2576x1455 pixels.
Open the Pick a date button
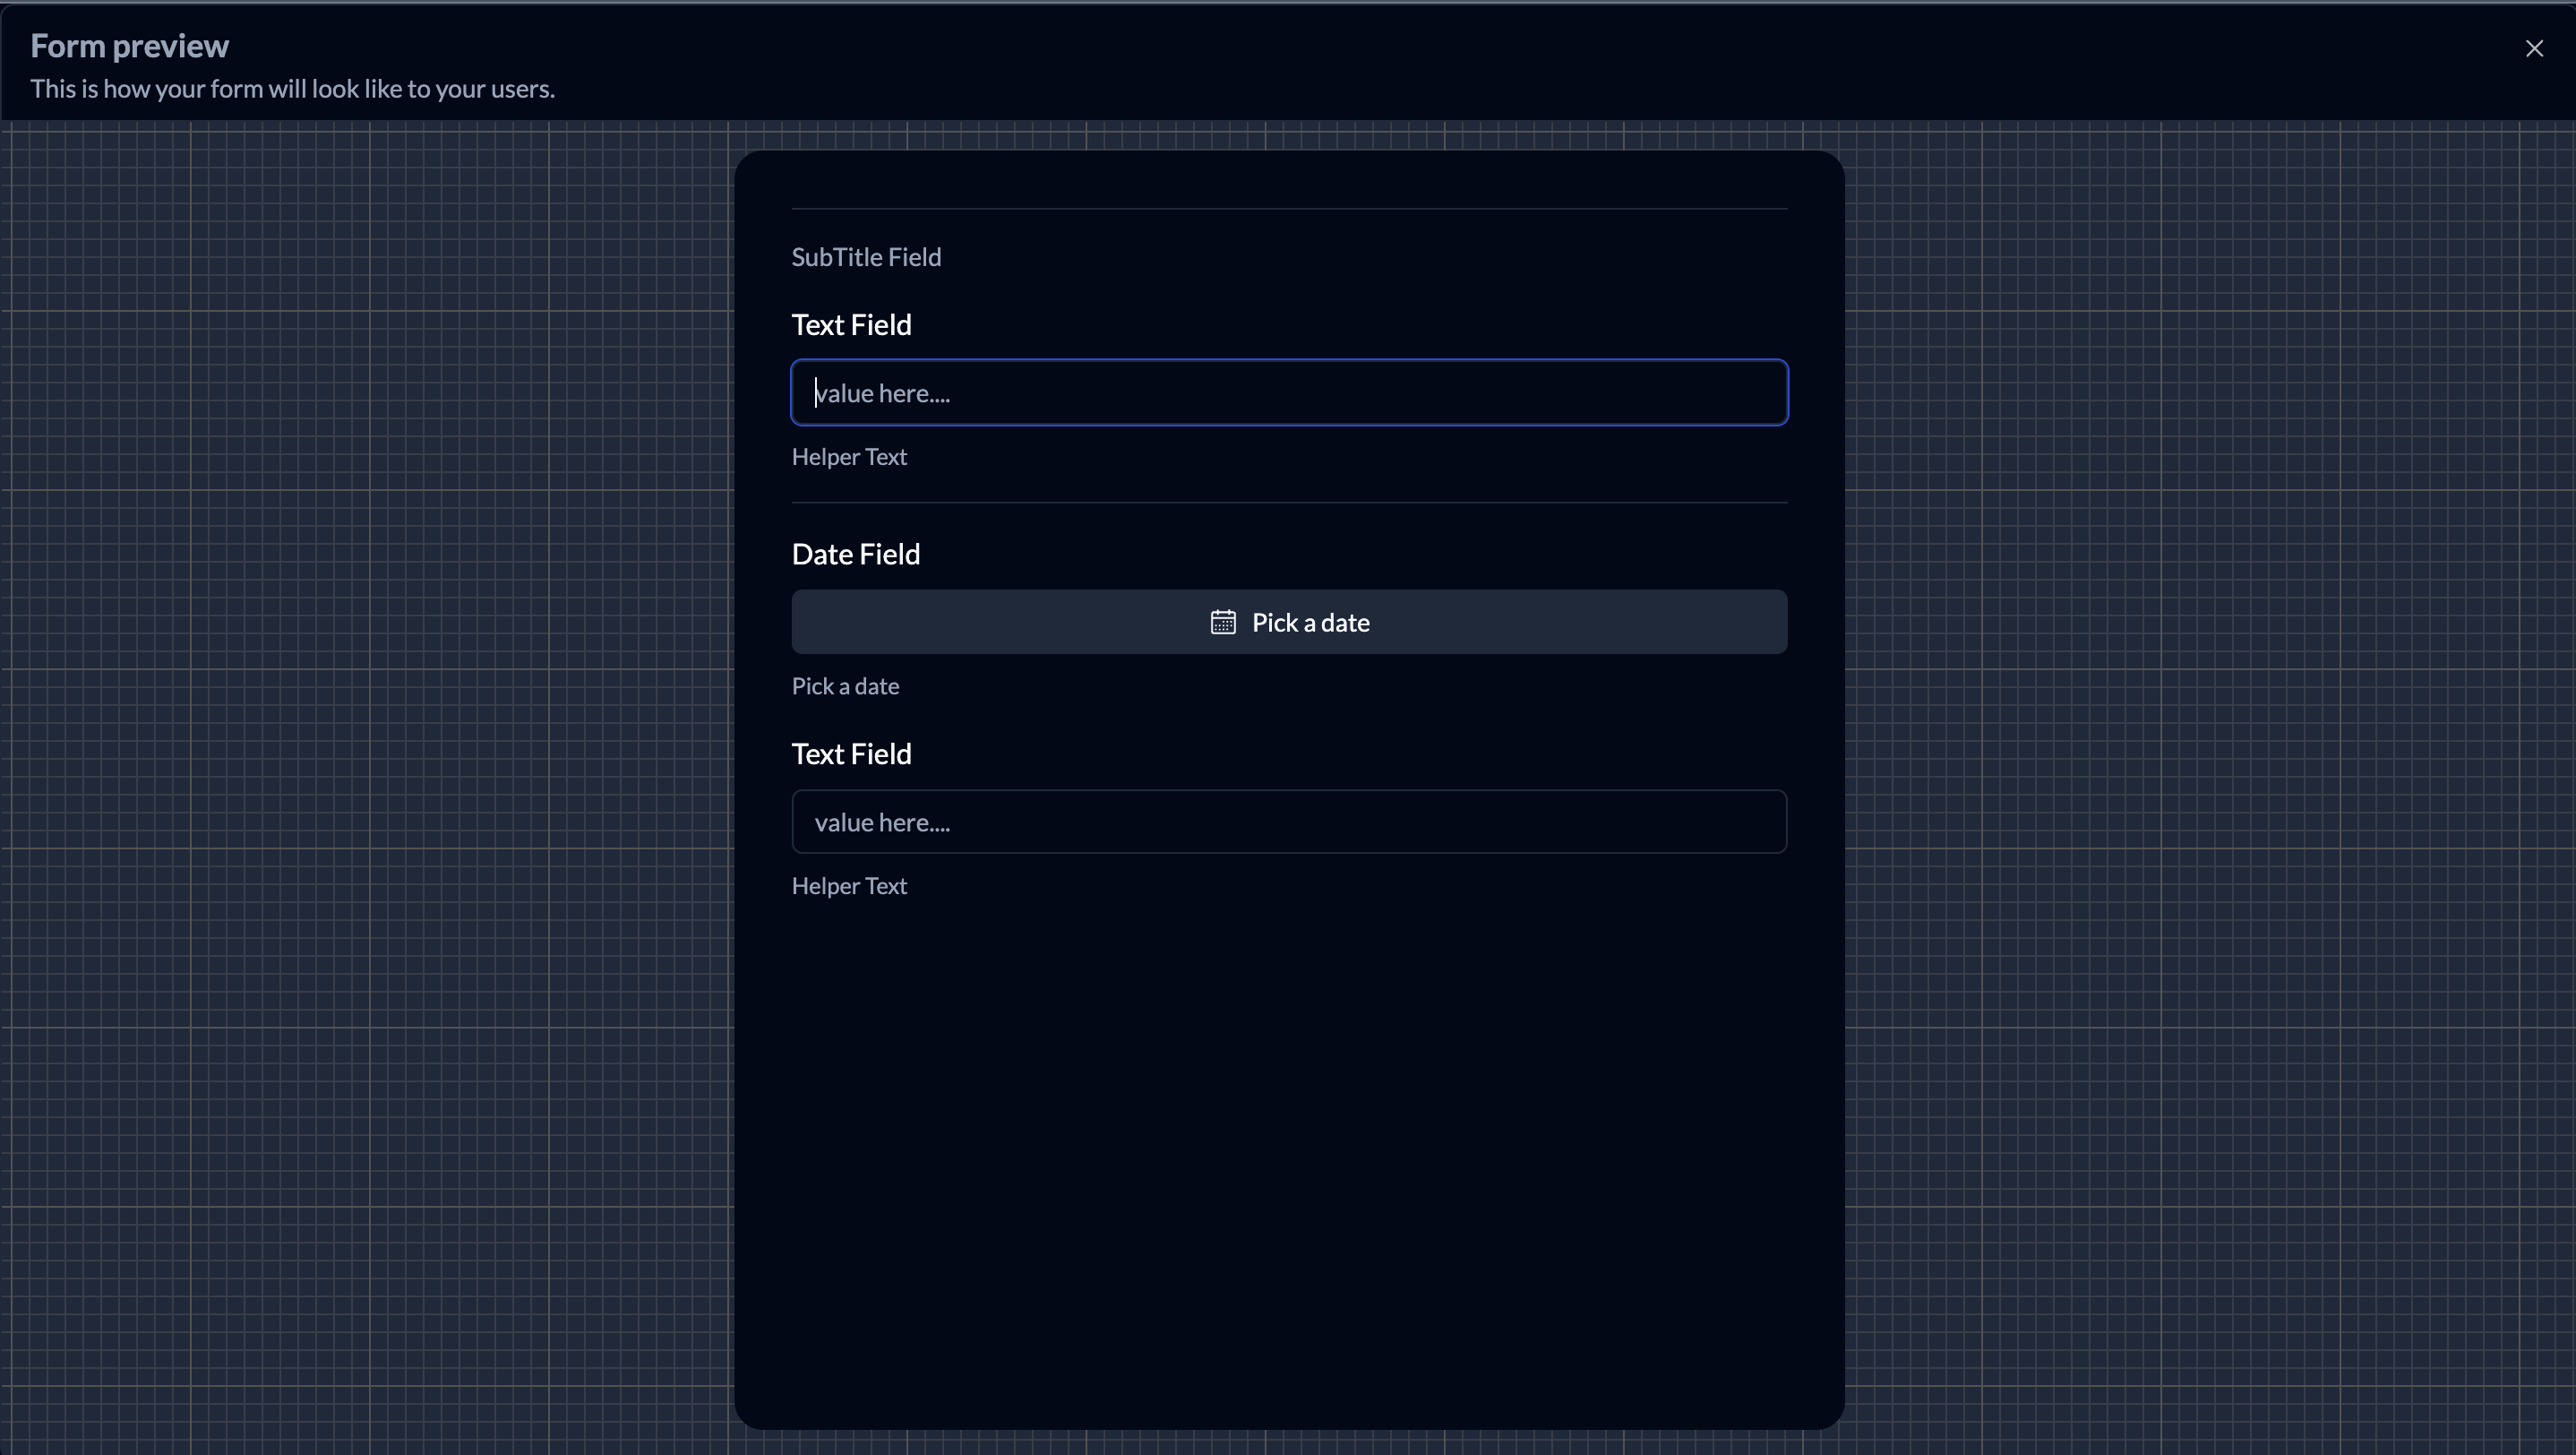(x=1289, y=622)
